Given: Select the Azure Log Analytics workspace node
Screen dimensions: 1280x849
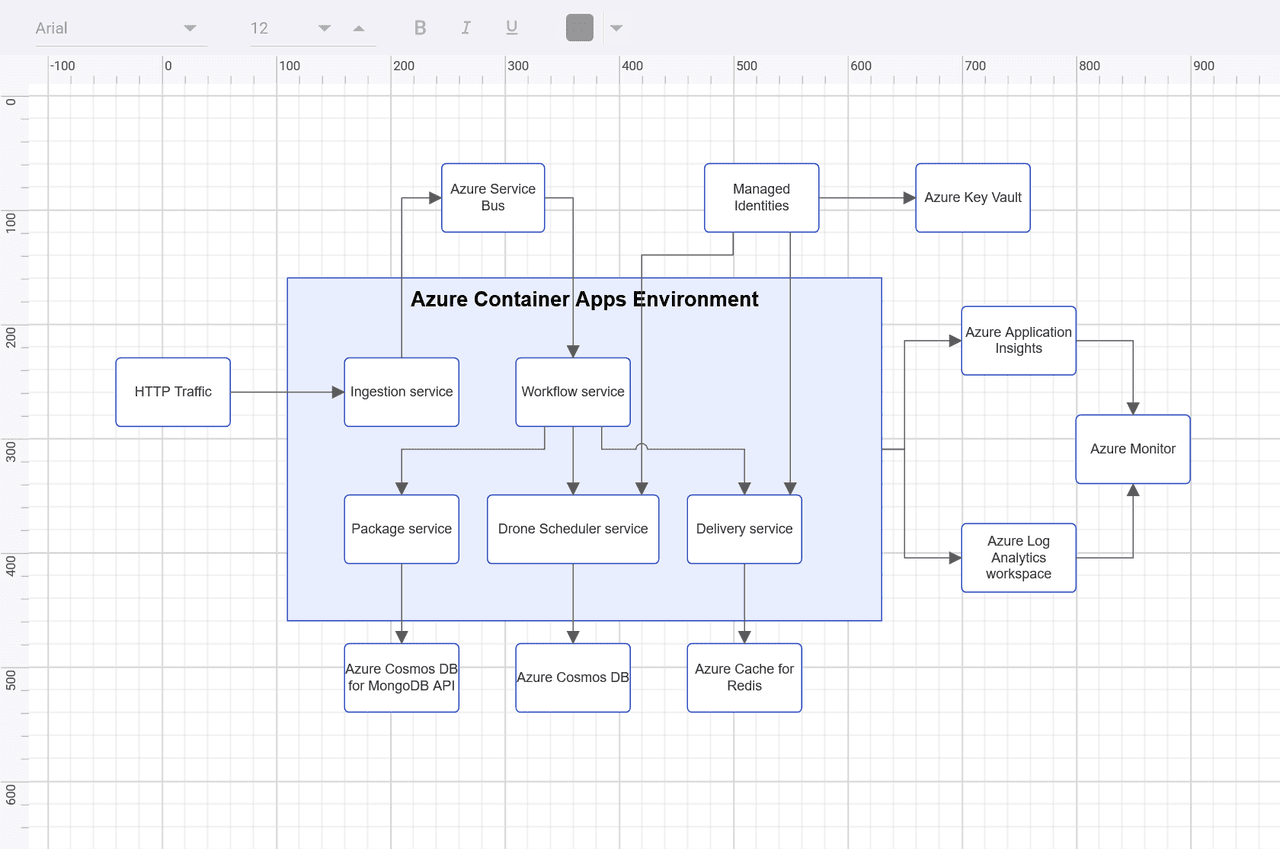Looking at the screenshot, I should pyautogui.click(x=1019, y=558).
